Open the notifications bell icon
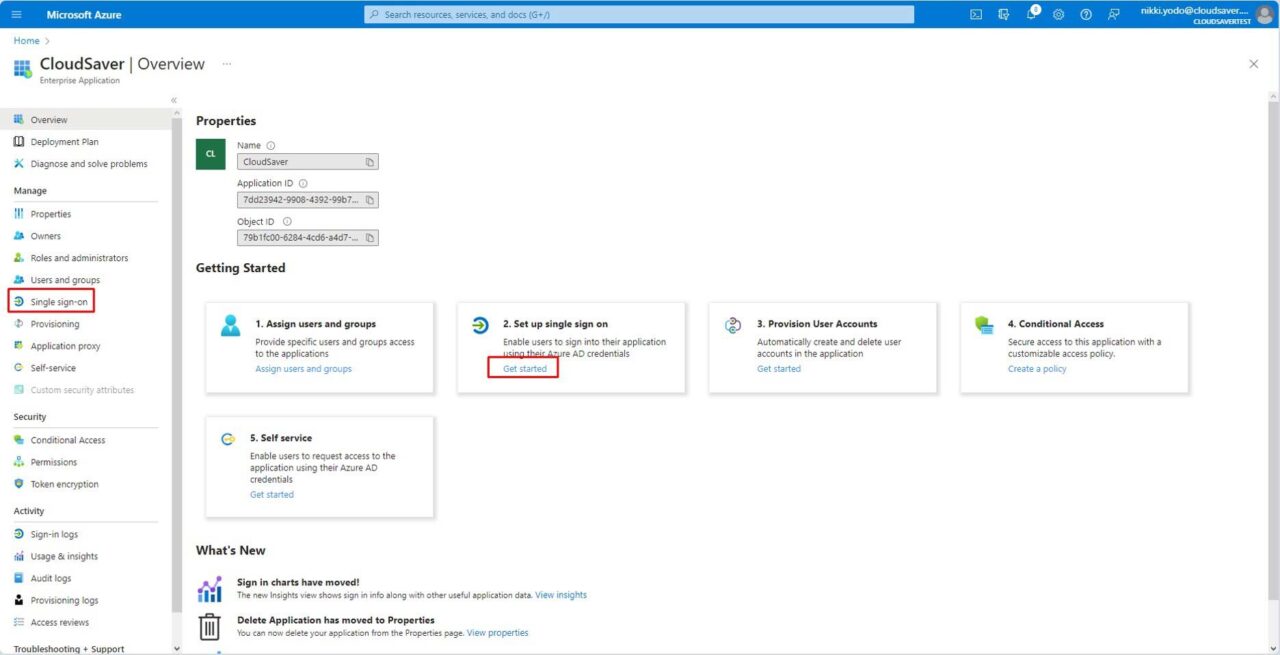The height and width of the screenshot is (655, 1280). pyautogui.click(x=1030, y=13)
